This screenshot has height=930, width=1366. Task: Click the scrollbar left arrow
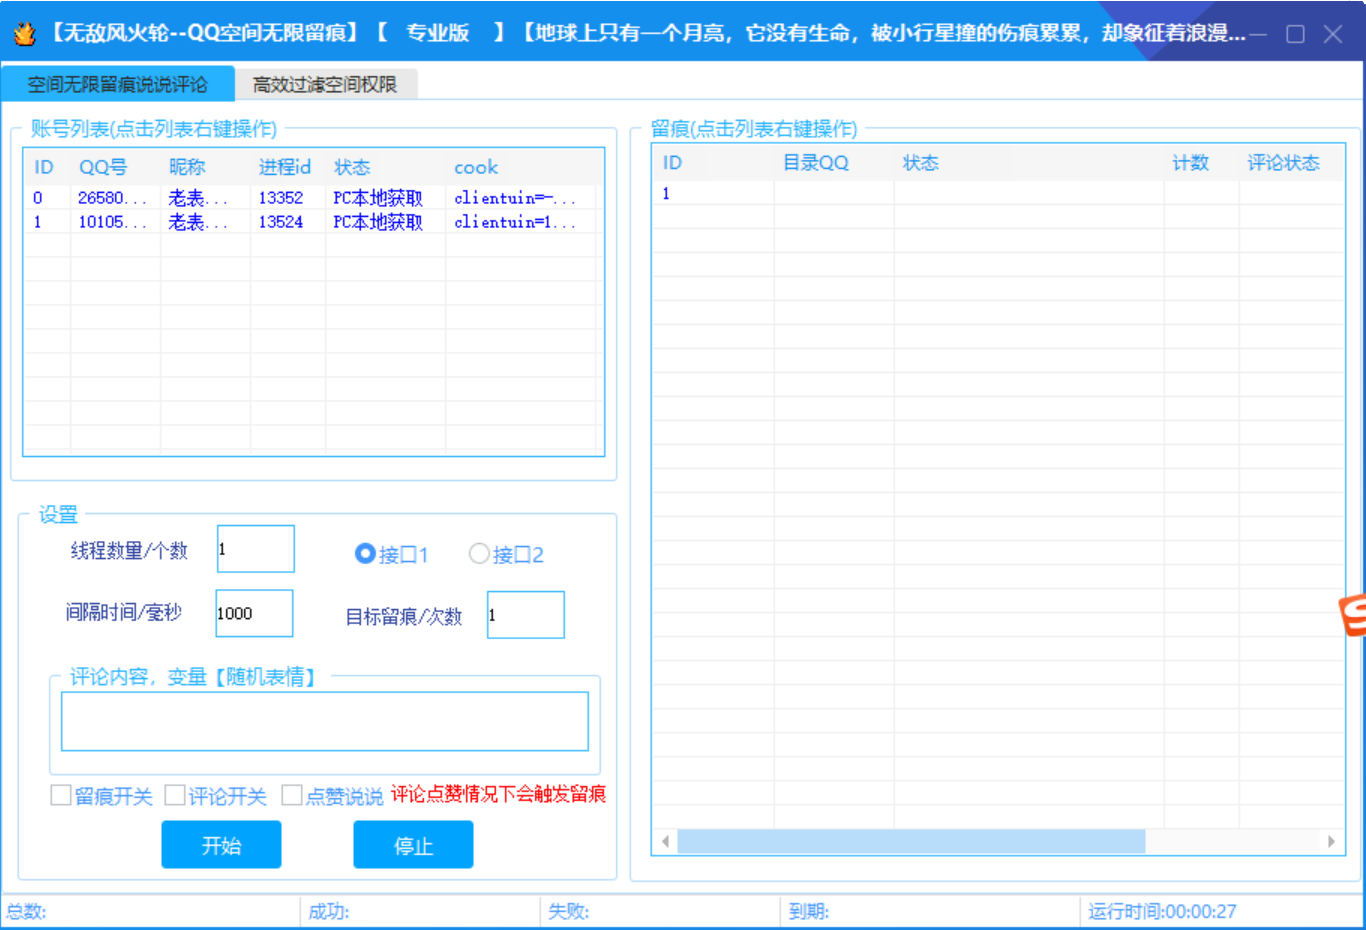point(666,842)
